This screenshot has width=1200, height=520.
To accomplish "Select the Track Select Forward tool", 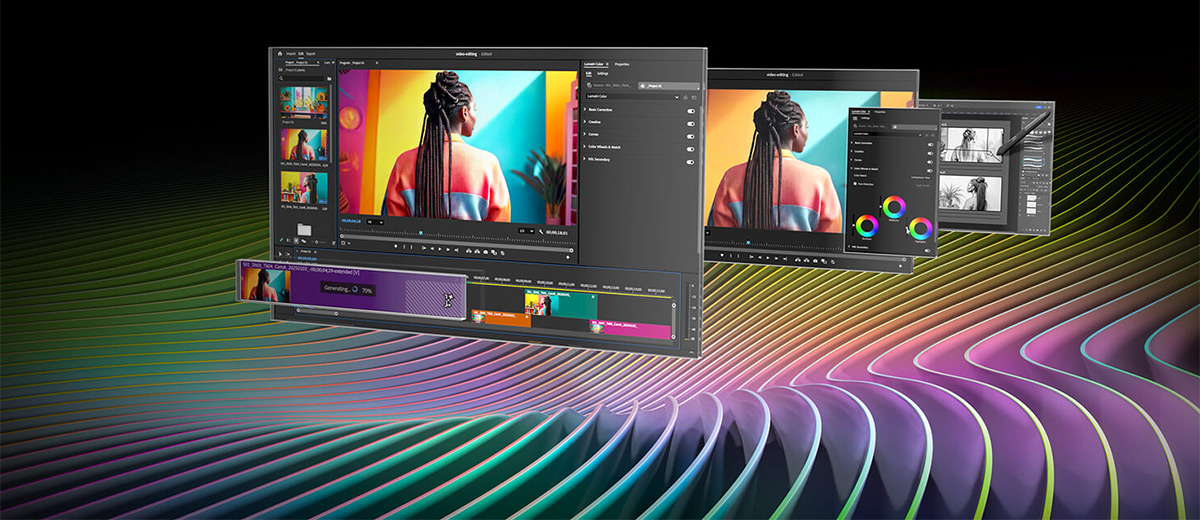I will tap(287, 255).
